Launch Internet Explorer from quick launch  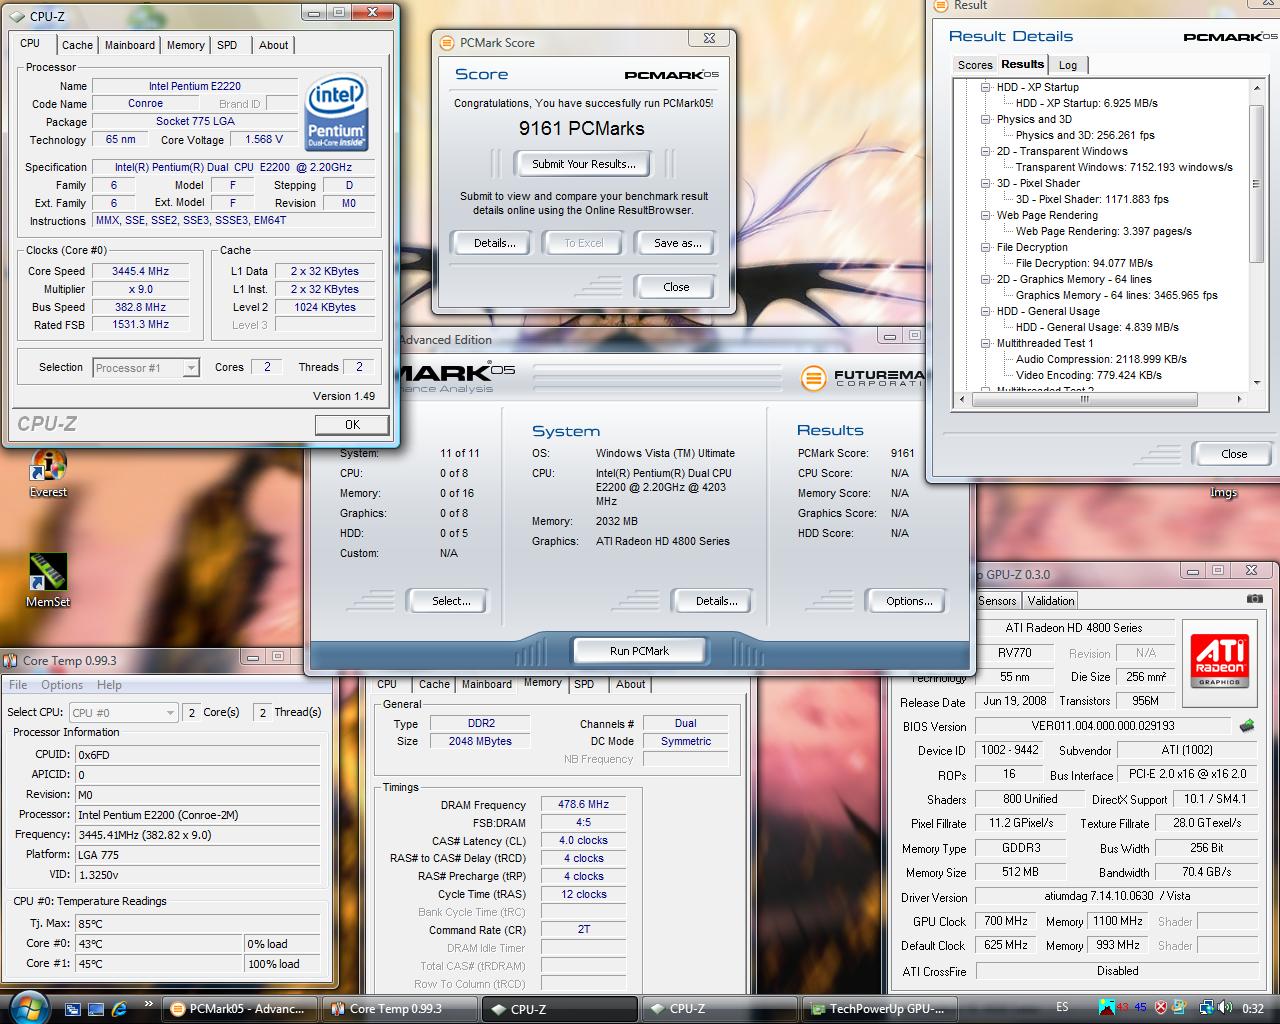[120, 1008]
